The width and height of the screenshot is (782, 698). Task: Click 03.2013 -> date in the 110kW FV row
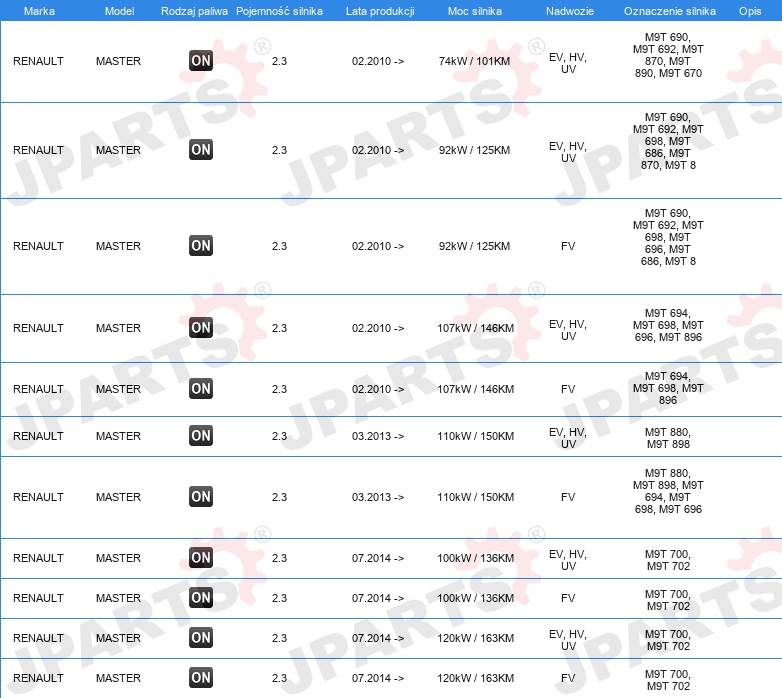click(378, 497)
